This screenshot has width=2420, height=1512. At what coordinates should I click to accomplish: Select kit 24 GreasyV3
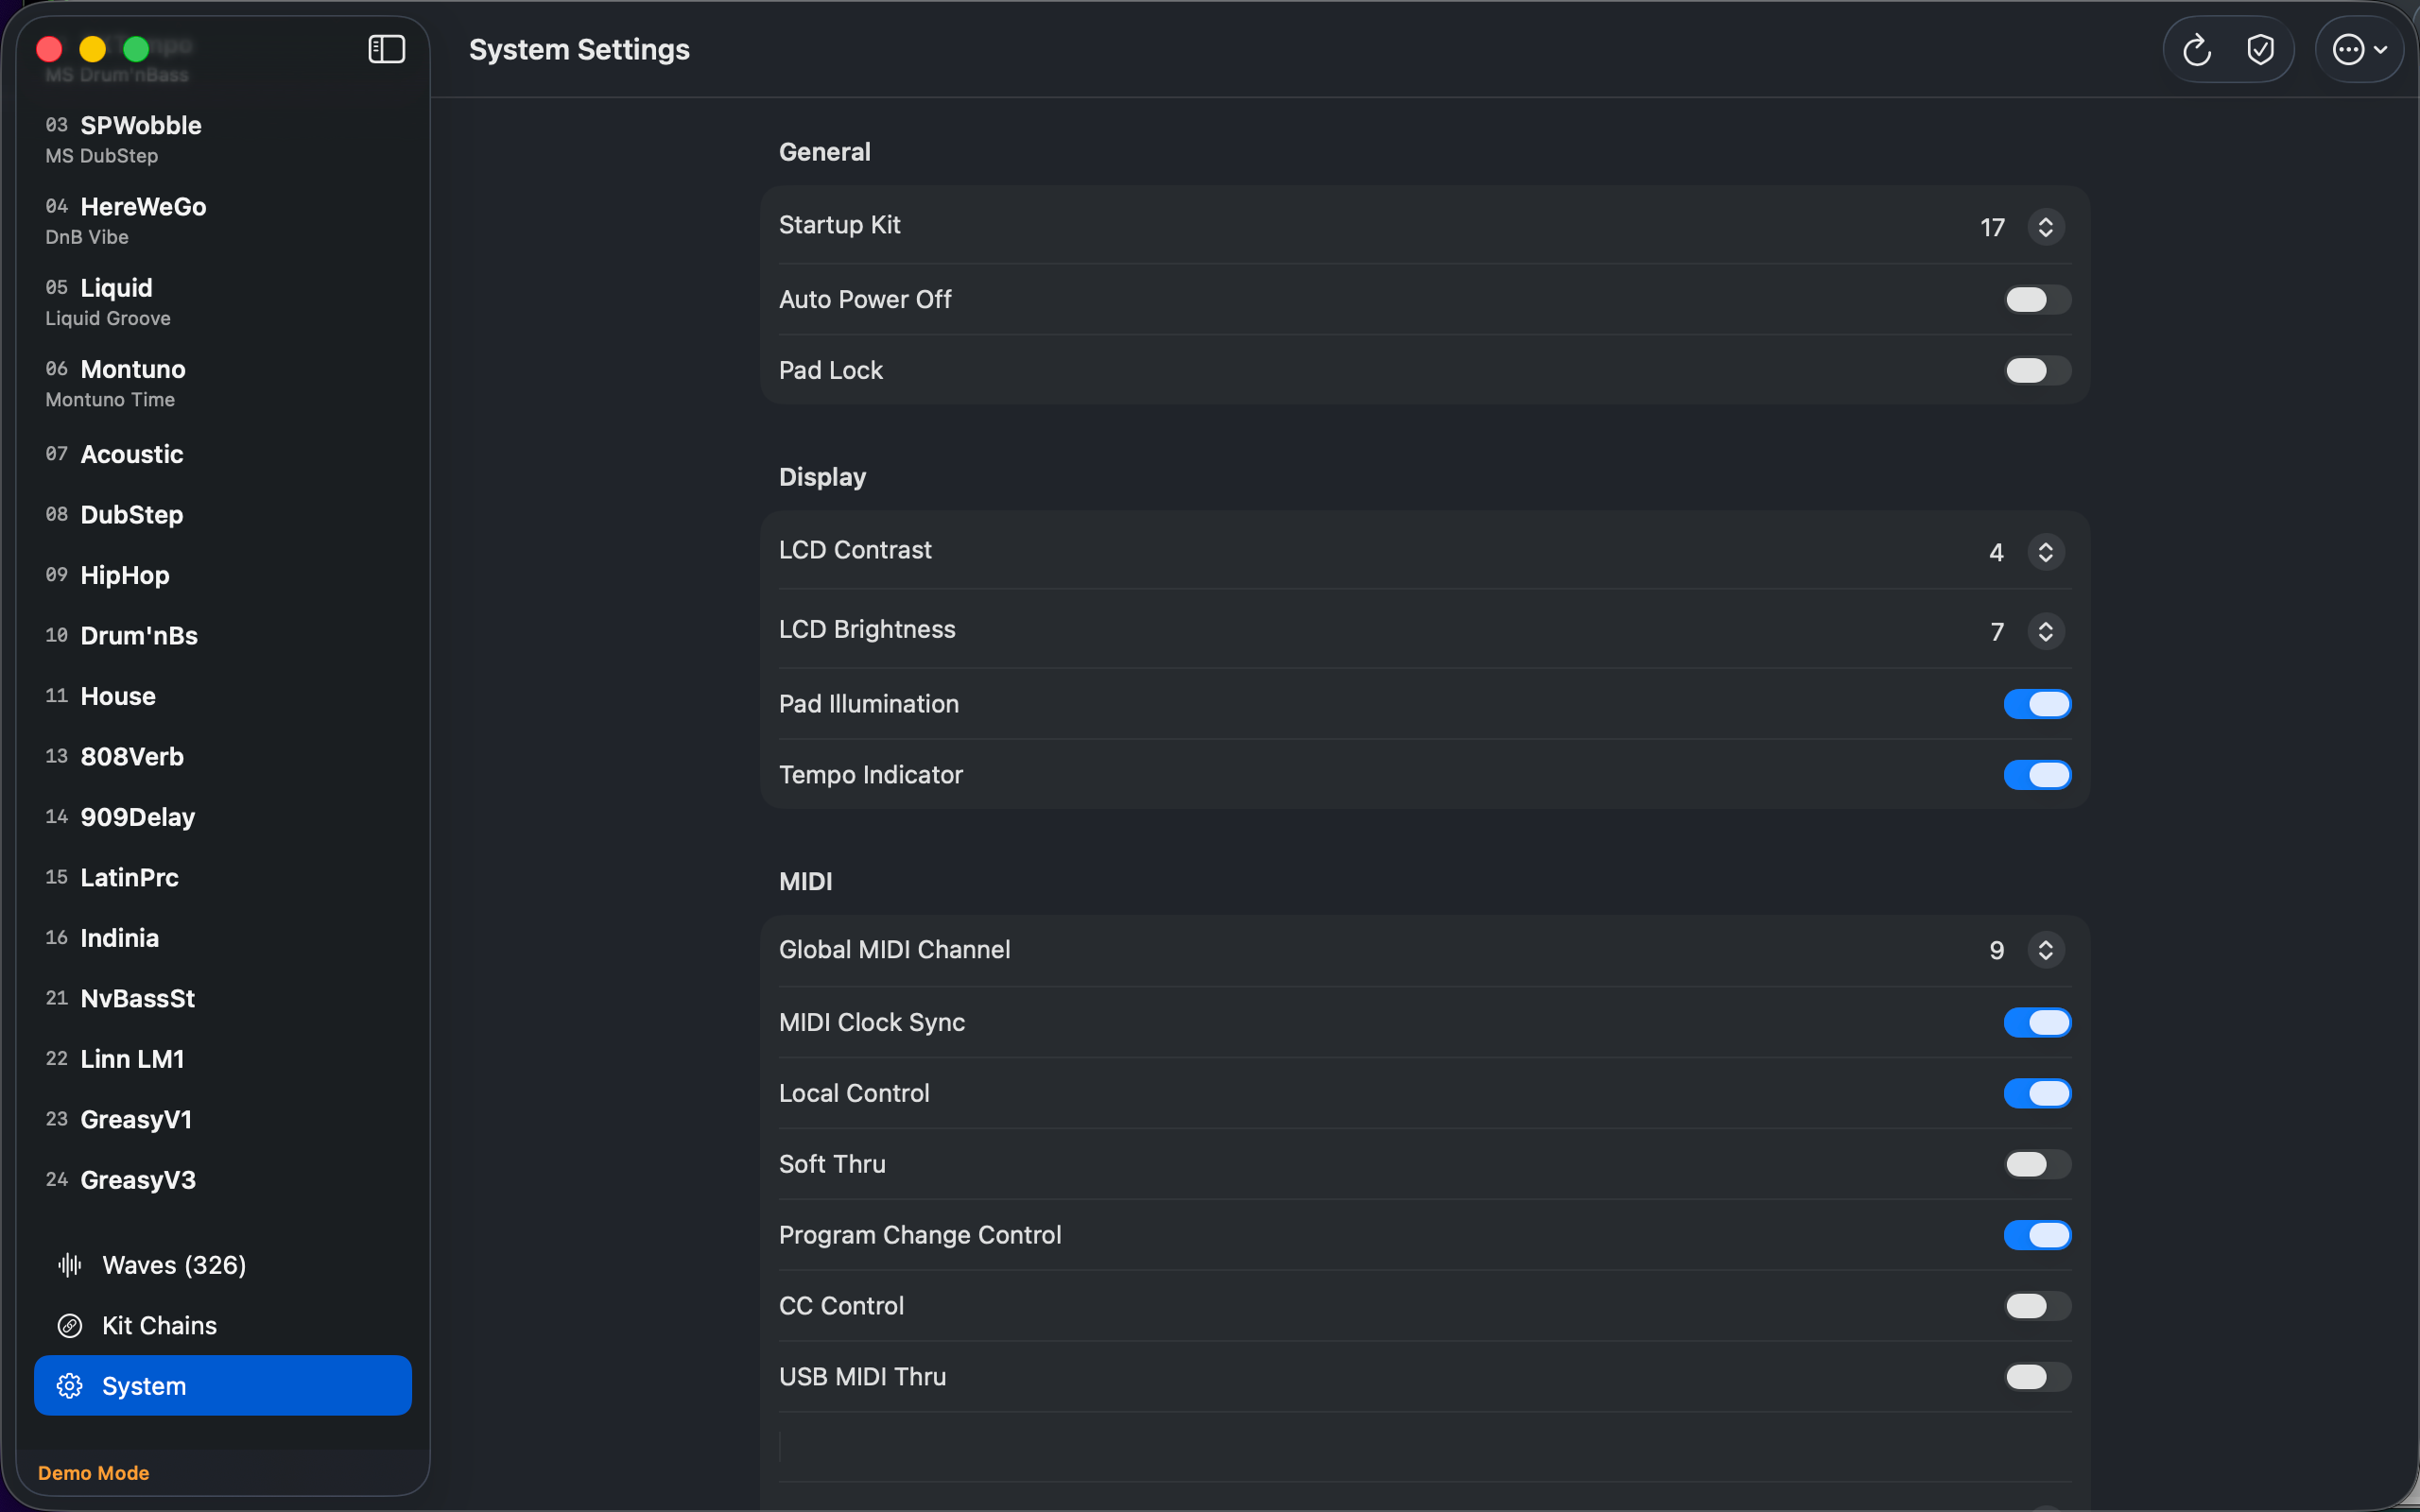coord(222,1180)
